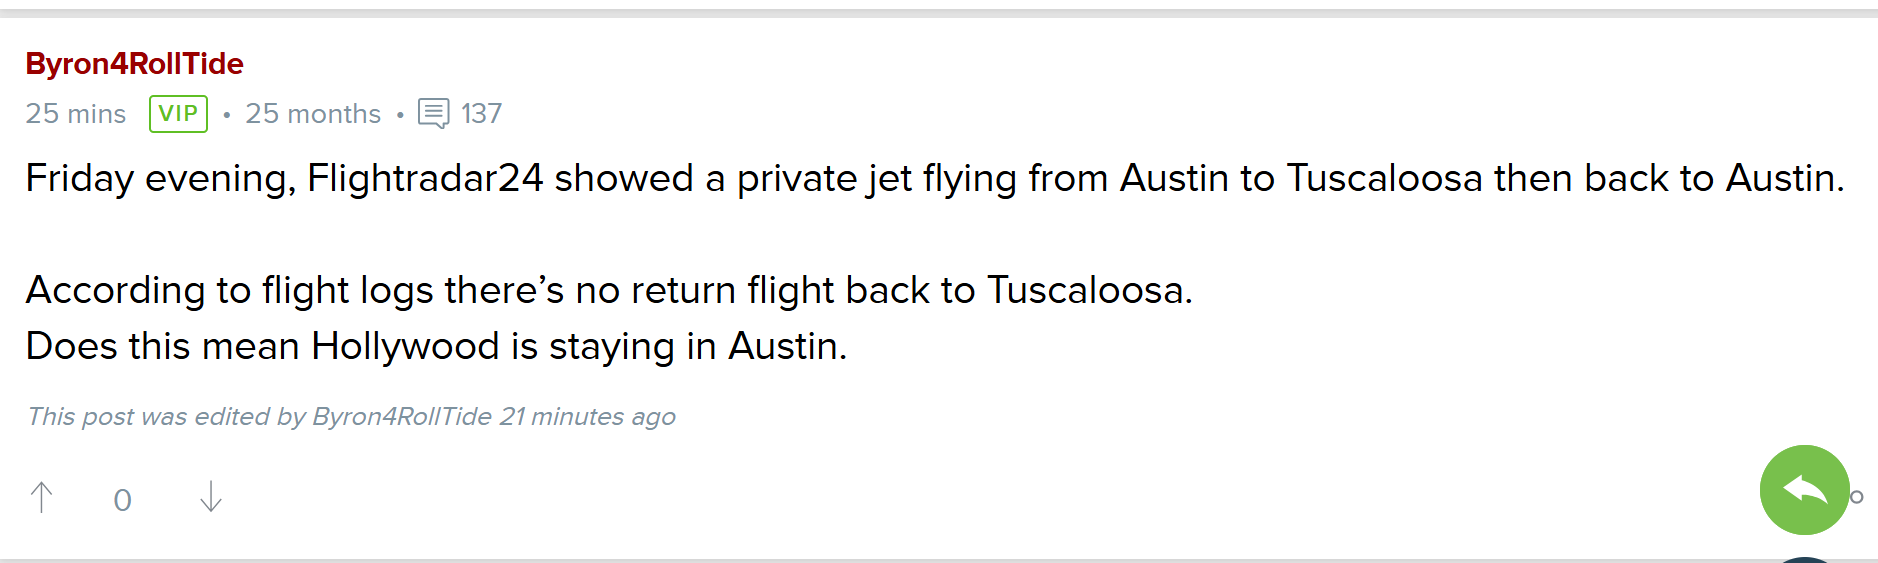Viewport: 1878px width, 563px height.
Task: Click the green VIP badge
Action: click(178, 114)
